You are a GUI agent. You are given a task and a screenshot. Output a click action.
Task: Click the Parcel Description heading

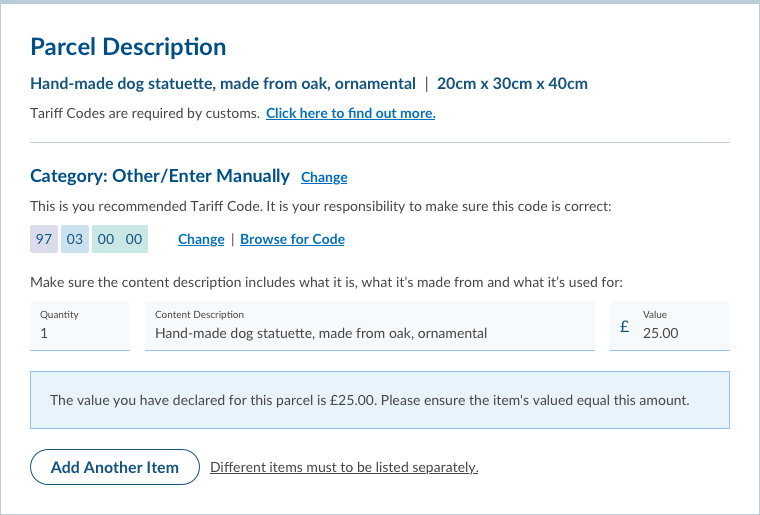click(128, 46)
